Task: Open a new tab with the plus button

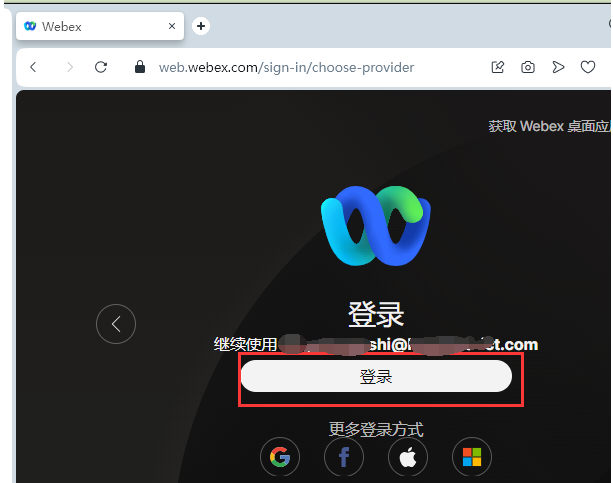Action: 201,26
